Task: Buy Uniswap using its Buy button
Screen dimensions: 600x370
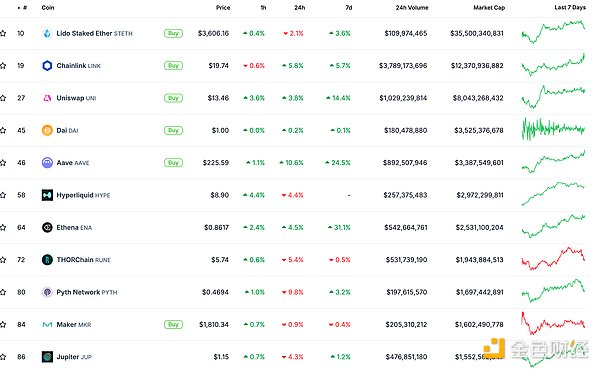Action: pyautogui.click(x=173, y=98)
